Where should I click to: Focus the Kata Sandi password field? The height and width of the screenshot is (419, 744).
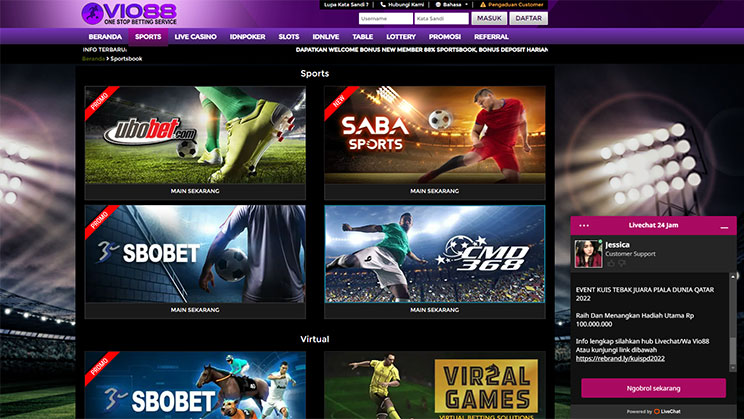click(x=441, y=19)
